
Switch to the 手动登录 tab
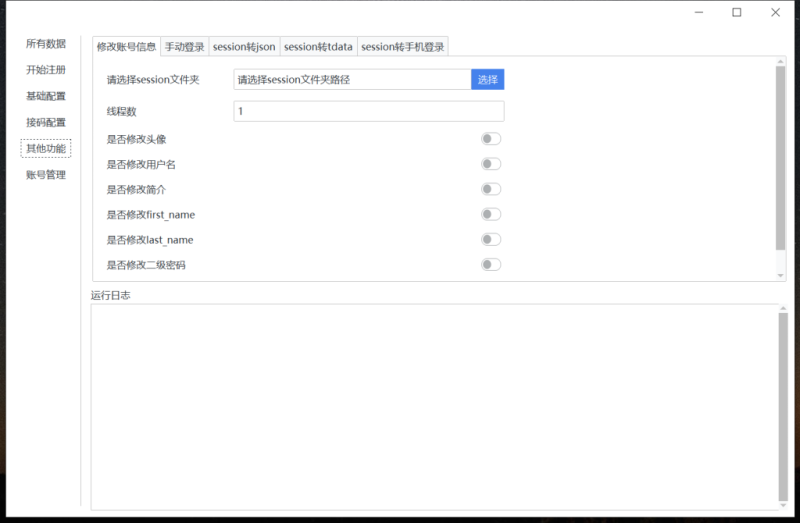[184, 47]
